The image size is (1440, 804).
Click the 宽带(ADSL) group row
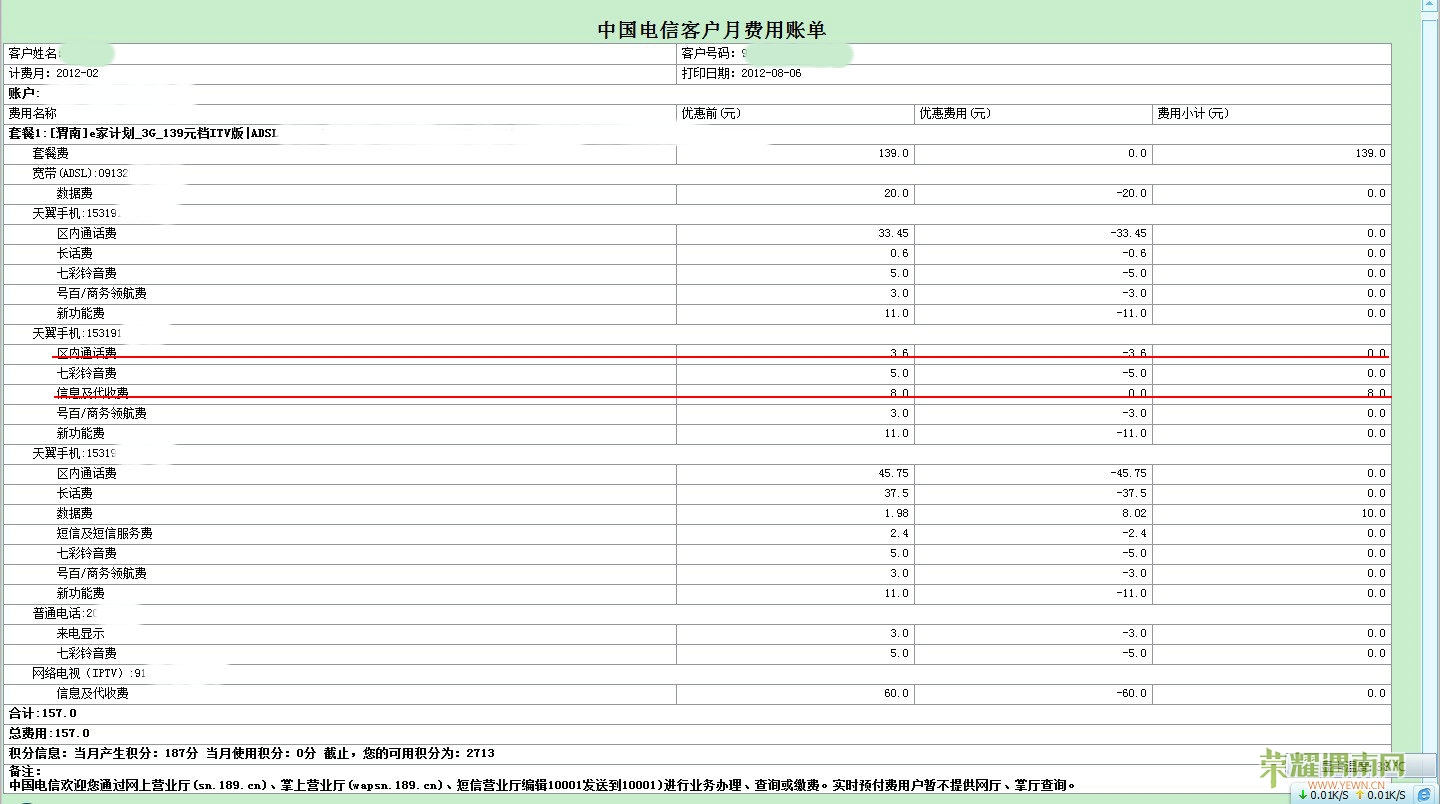[80, 174]
